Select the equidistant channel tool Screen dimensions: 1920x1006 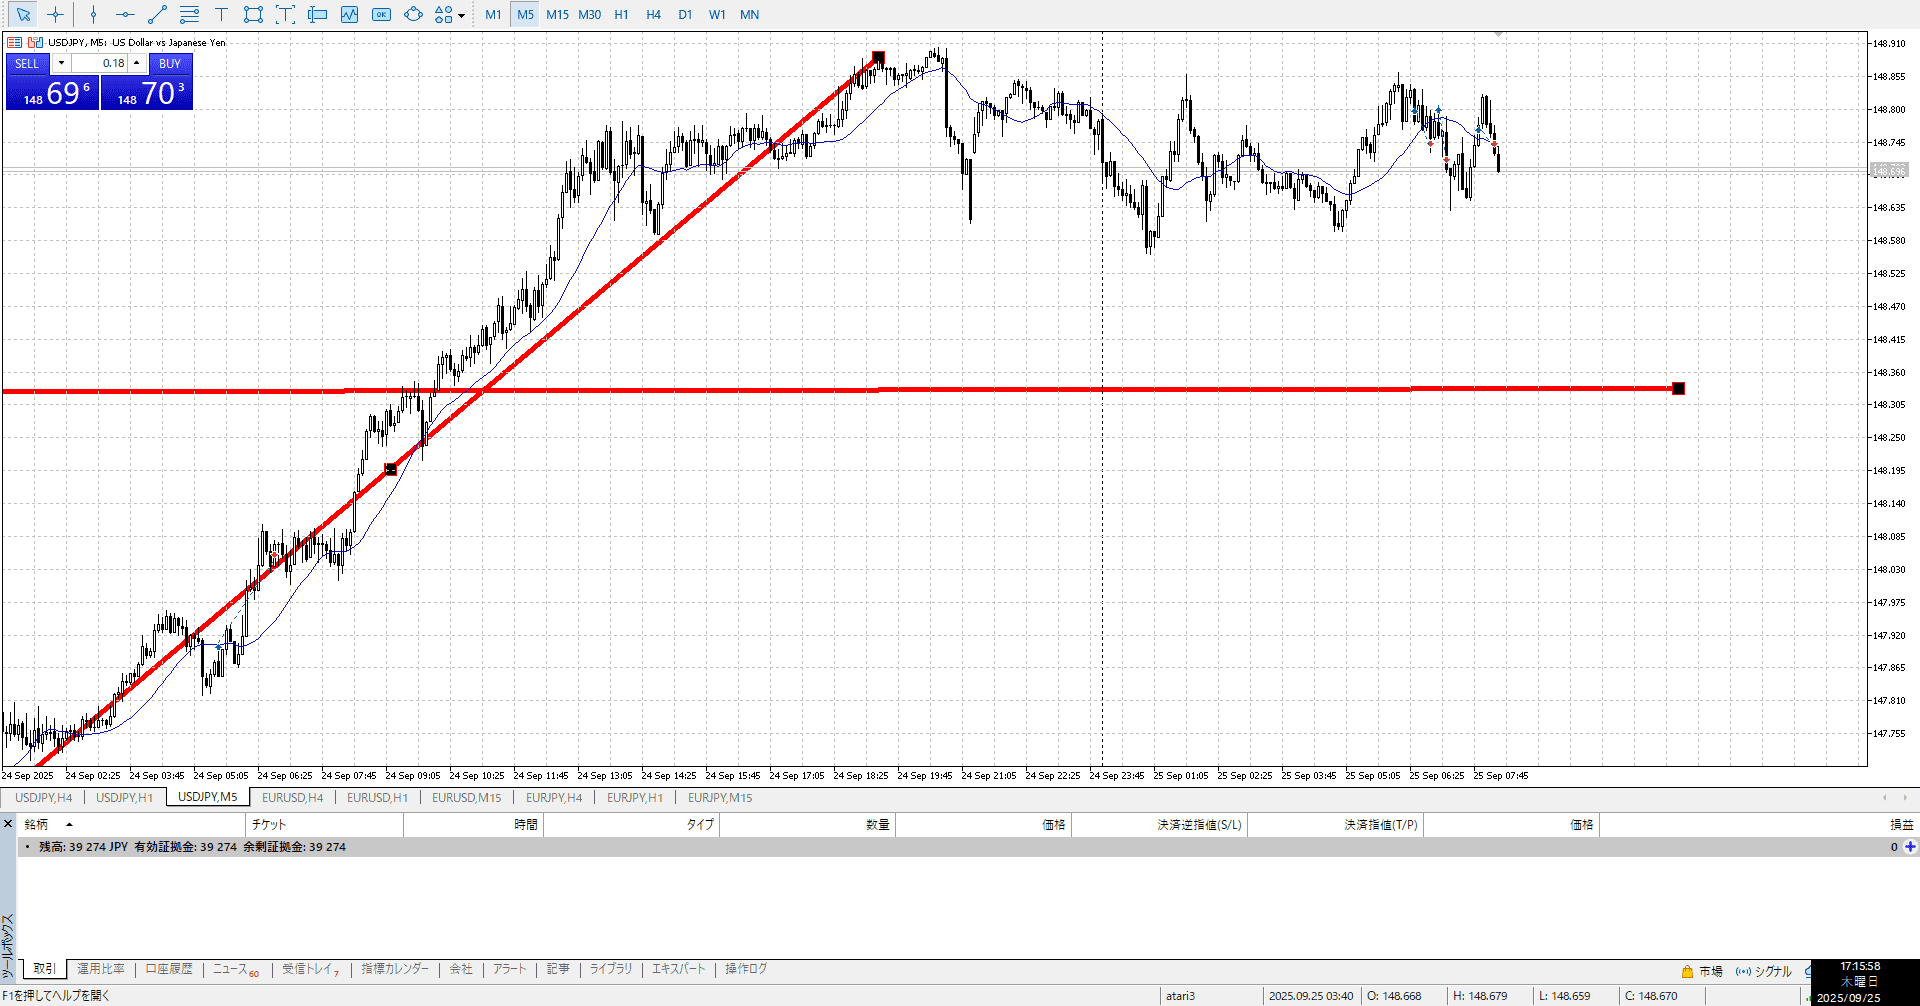189,14
